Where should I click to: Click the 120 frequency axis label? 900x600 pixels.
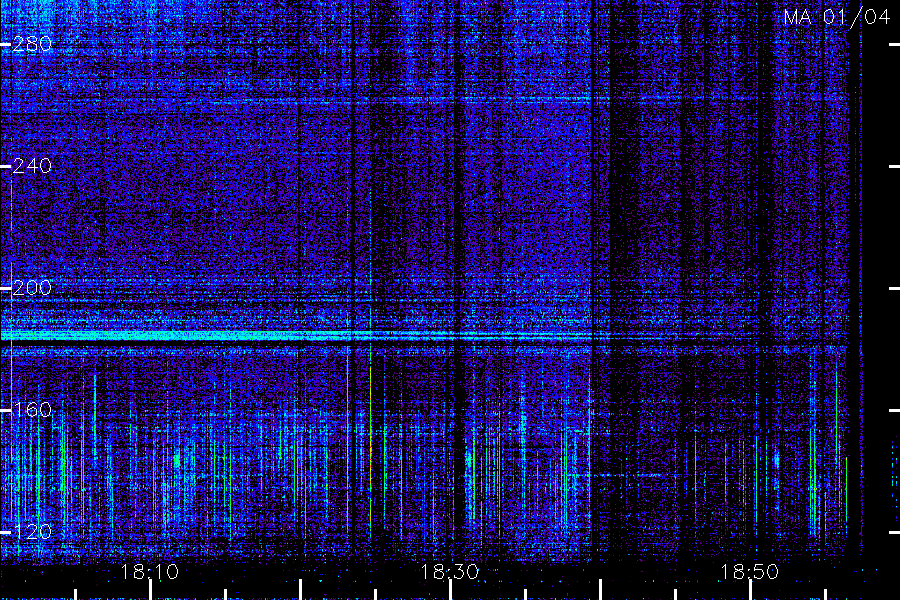click(32, 532)
